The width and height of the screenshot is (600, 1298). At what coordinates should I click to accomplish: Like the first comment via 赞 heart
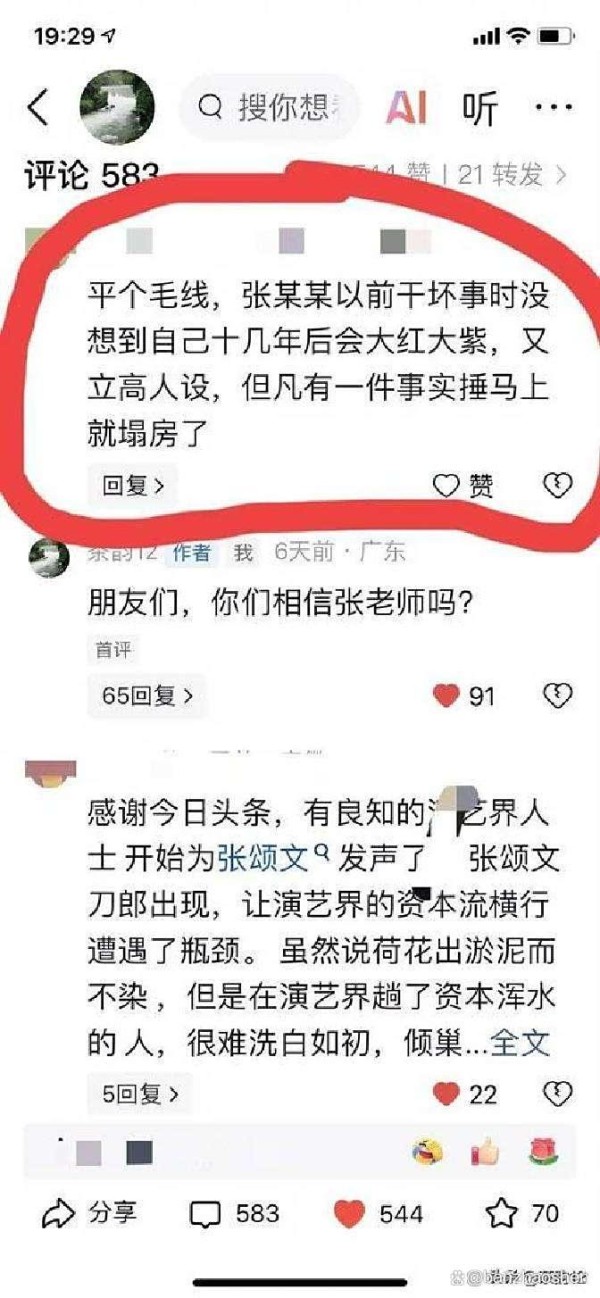(463, 486)
